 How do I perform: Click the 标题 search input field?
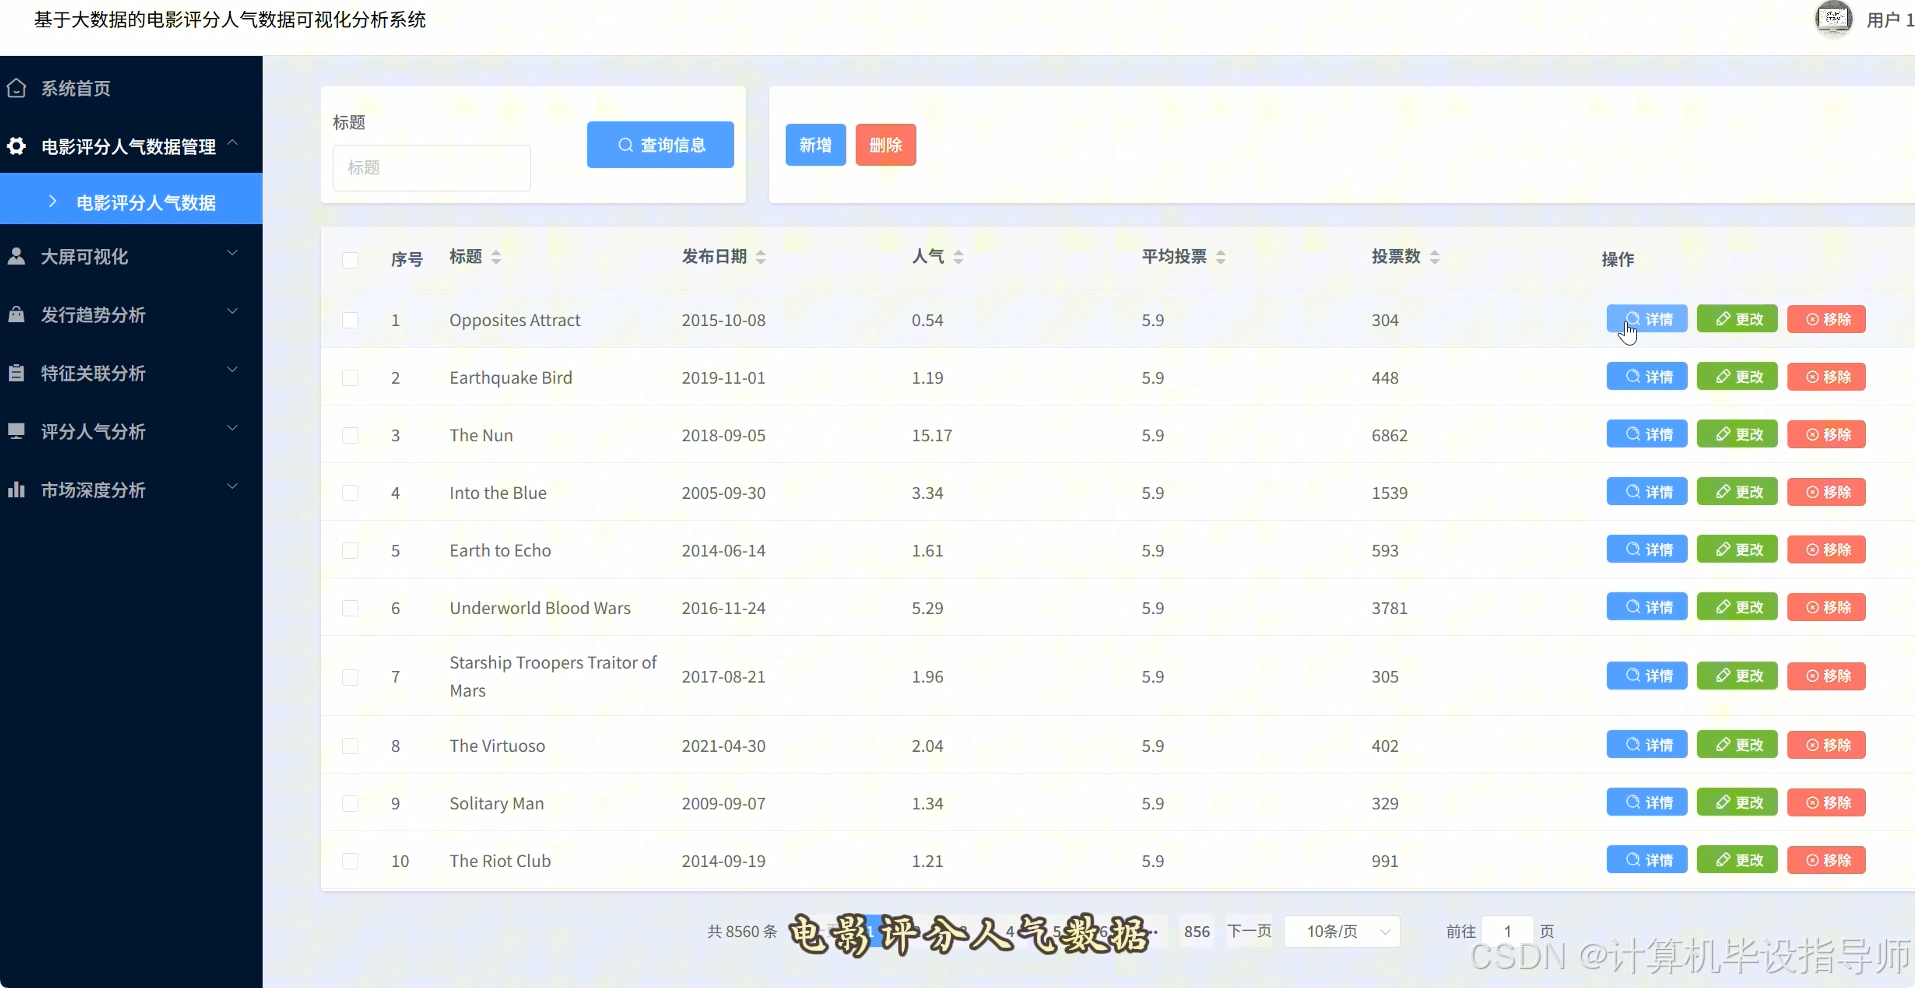coord(431,168)
